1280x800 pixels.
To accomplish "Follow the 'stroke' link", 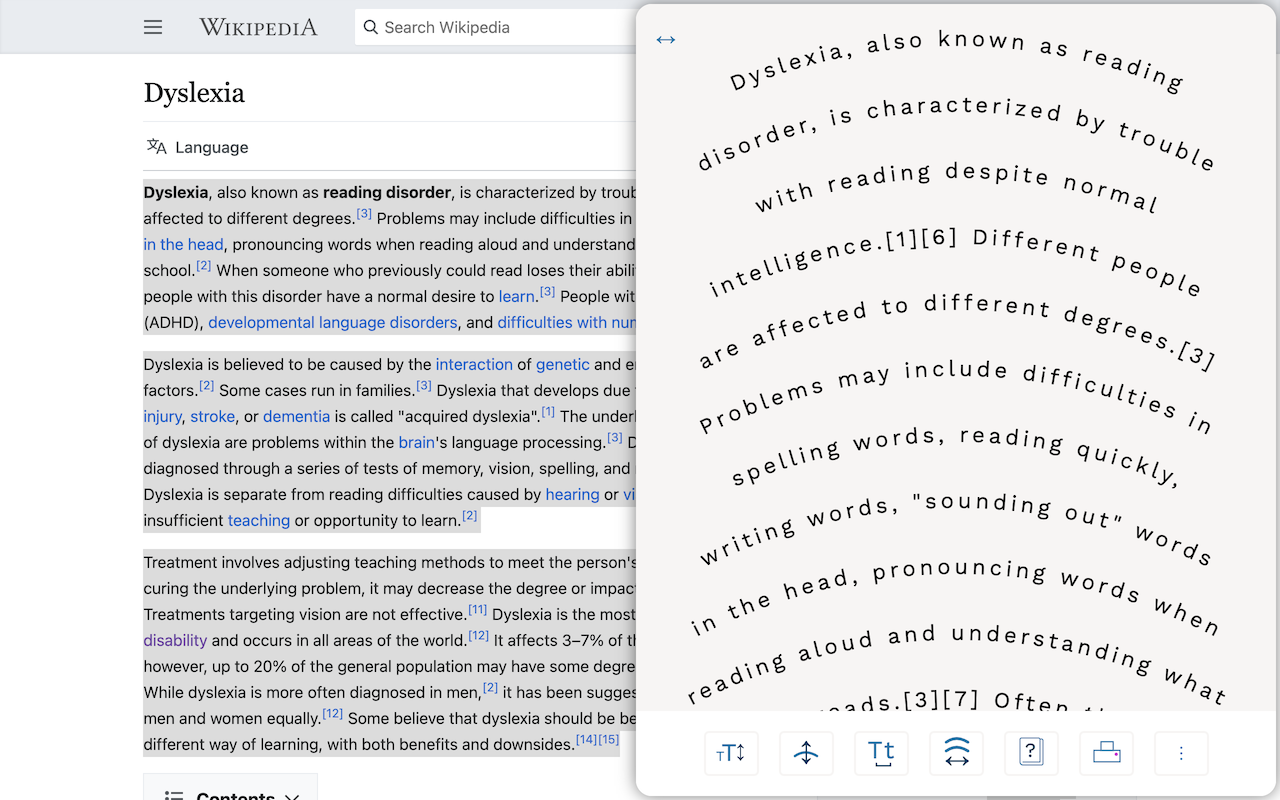I will point(213,416).
